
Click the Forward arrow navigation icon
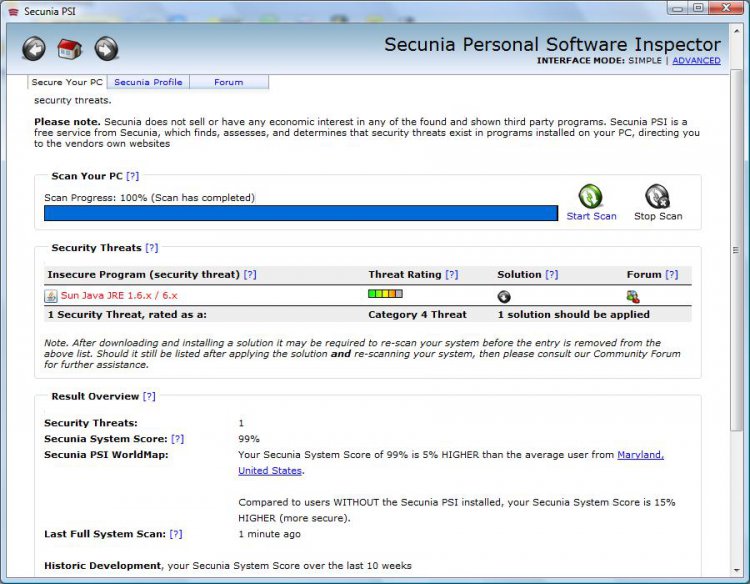click(x=106, y=49)
